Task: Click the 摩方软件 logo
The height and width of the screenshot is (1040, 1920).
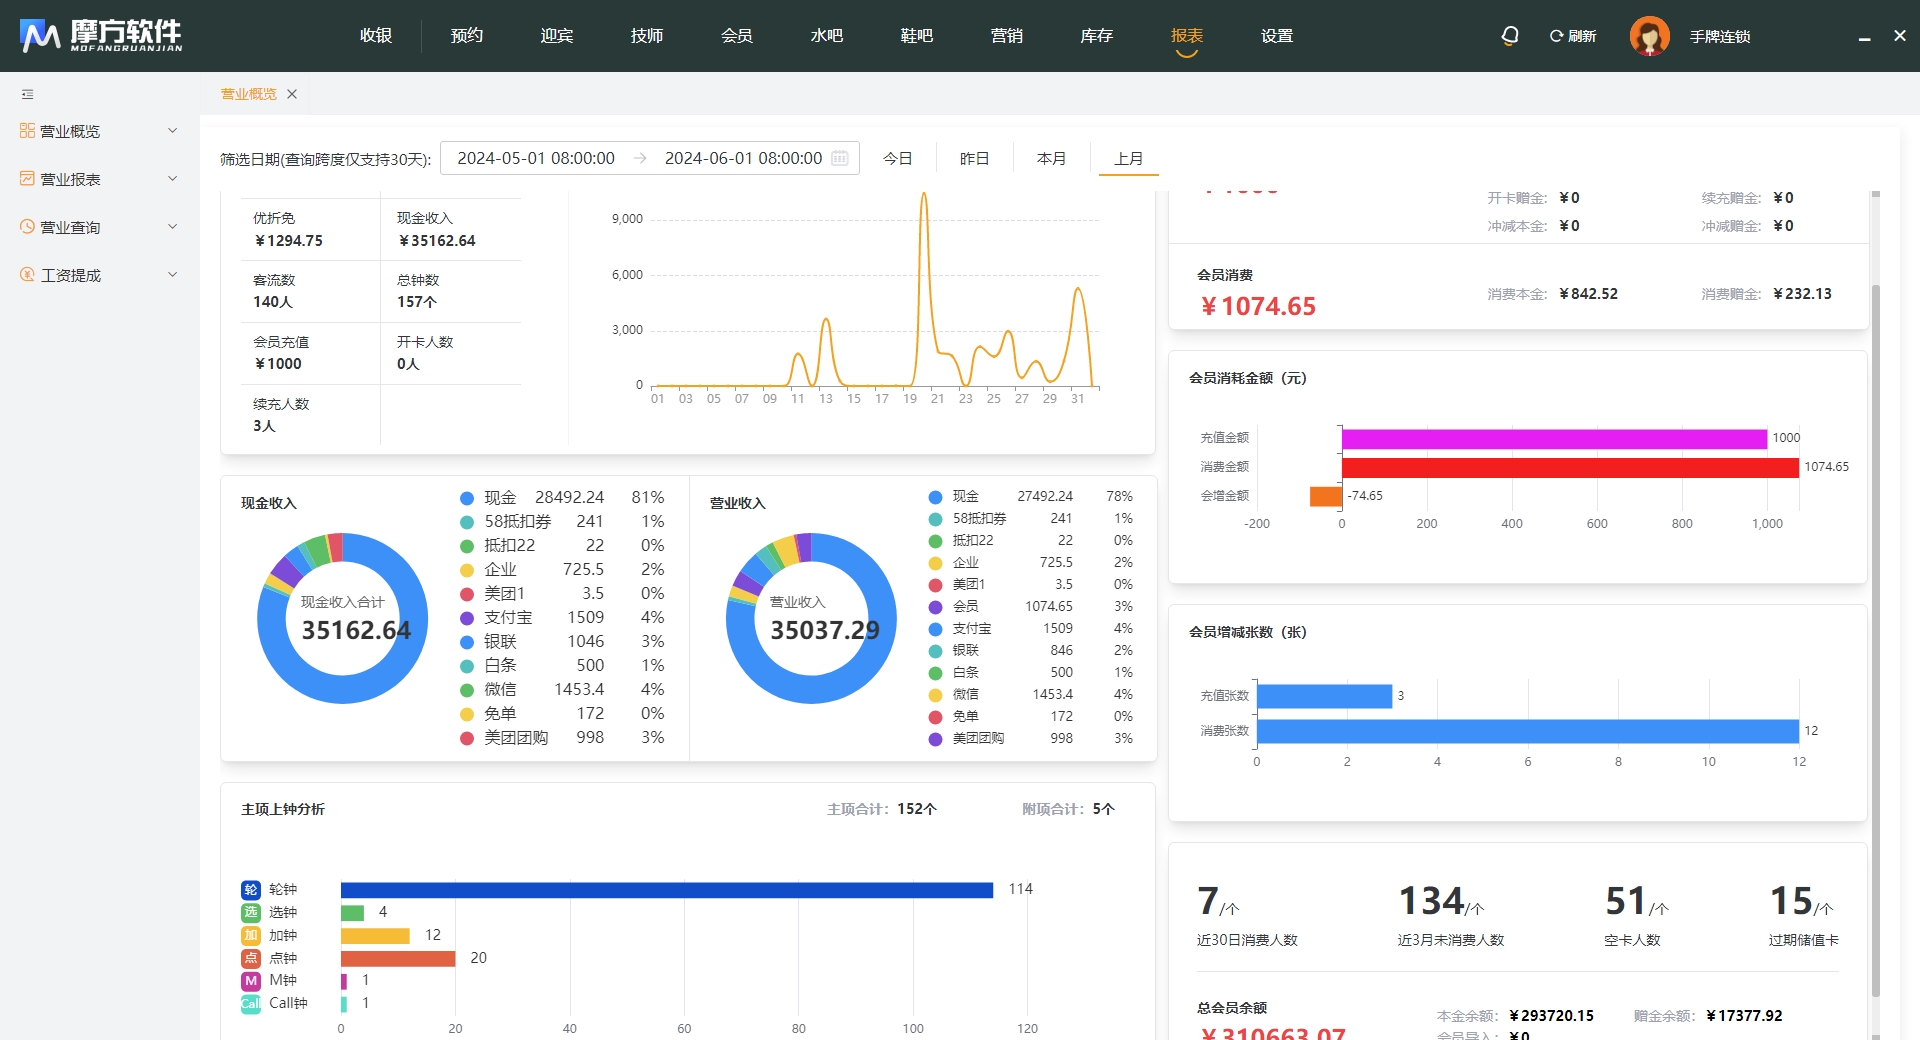Action: (101, 36)
